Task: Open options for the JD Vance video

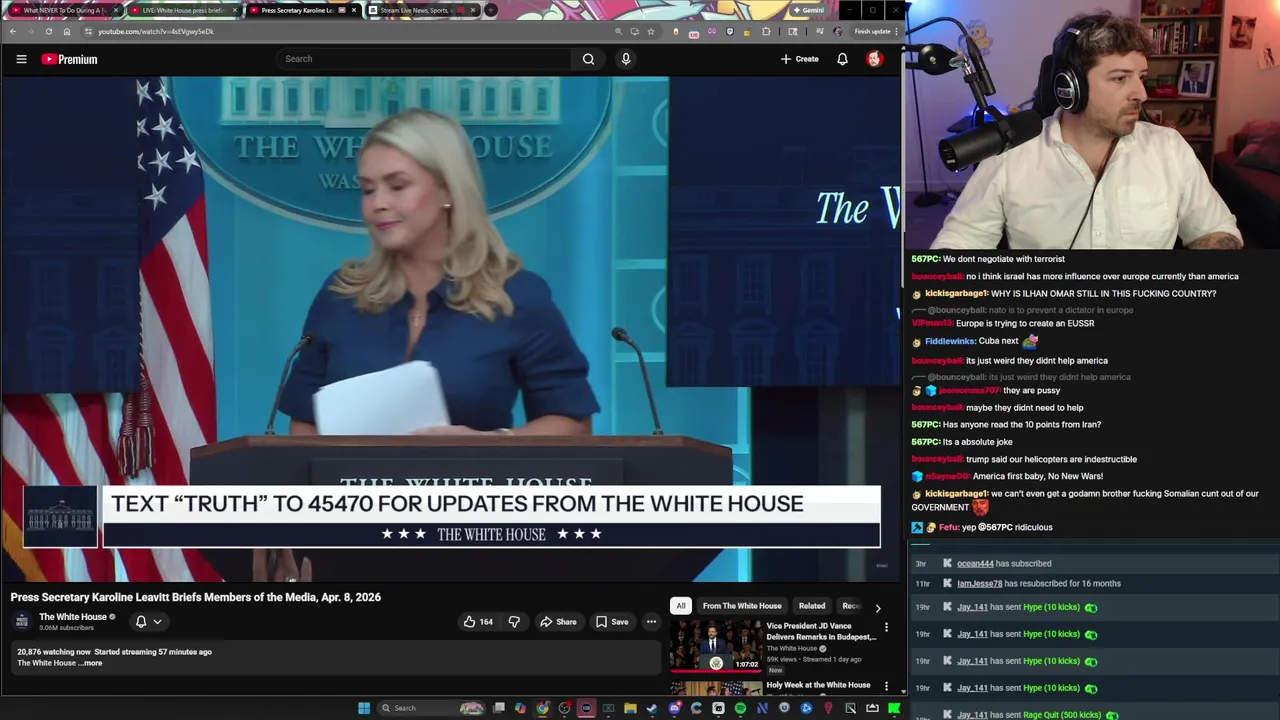Action: pyautogui.click(x=886, y=627)
